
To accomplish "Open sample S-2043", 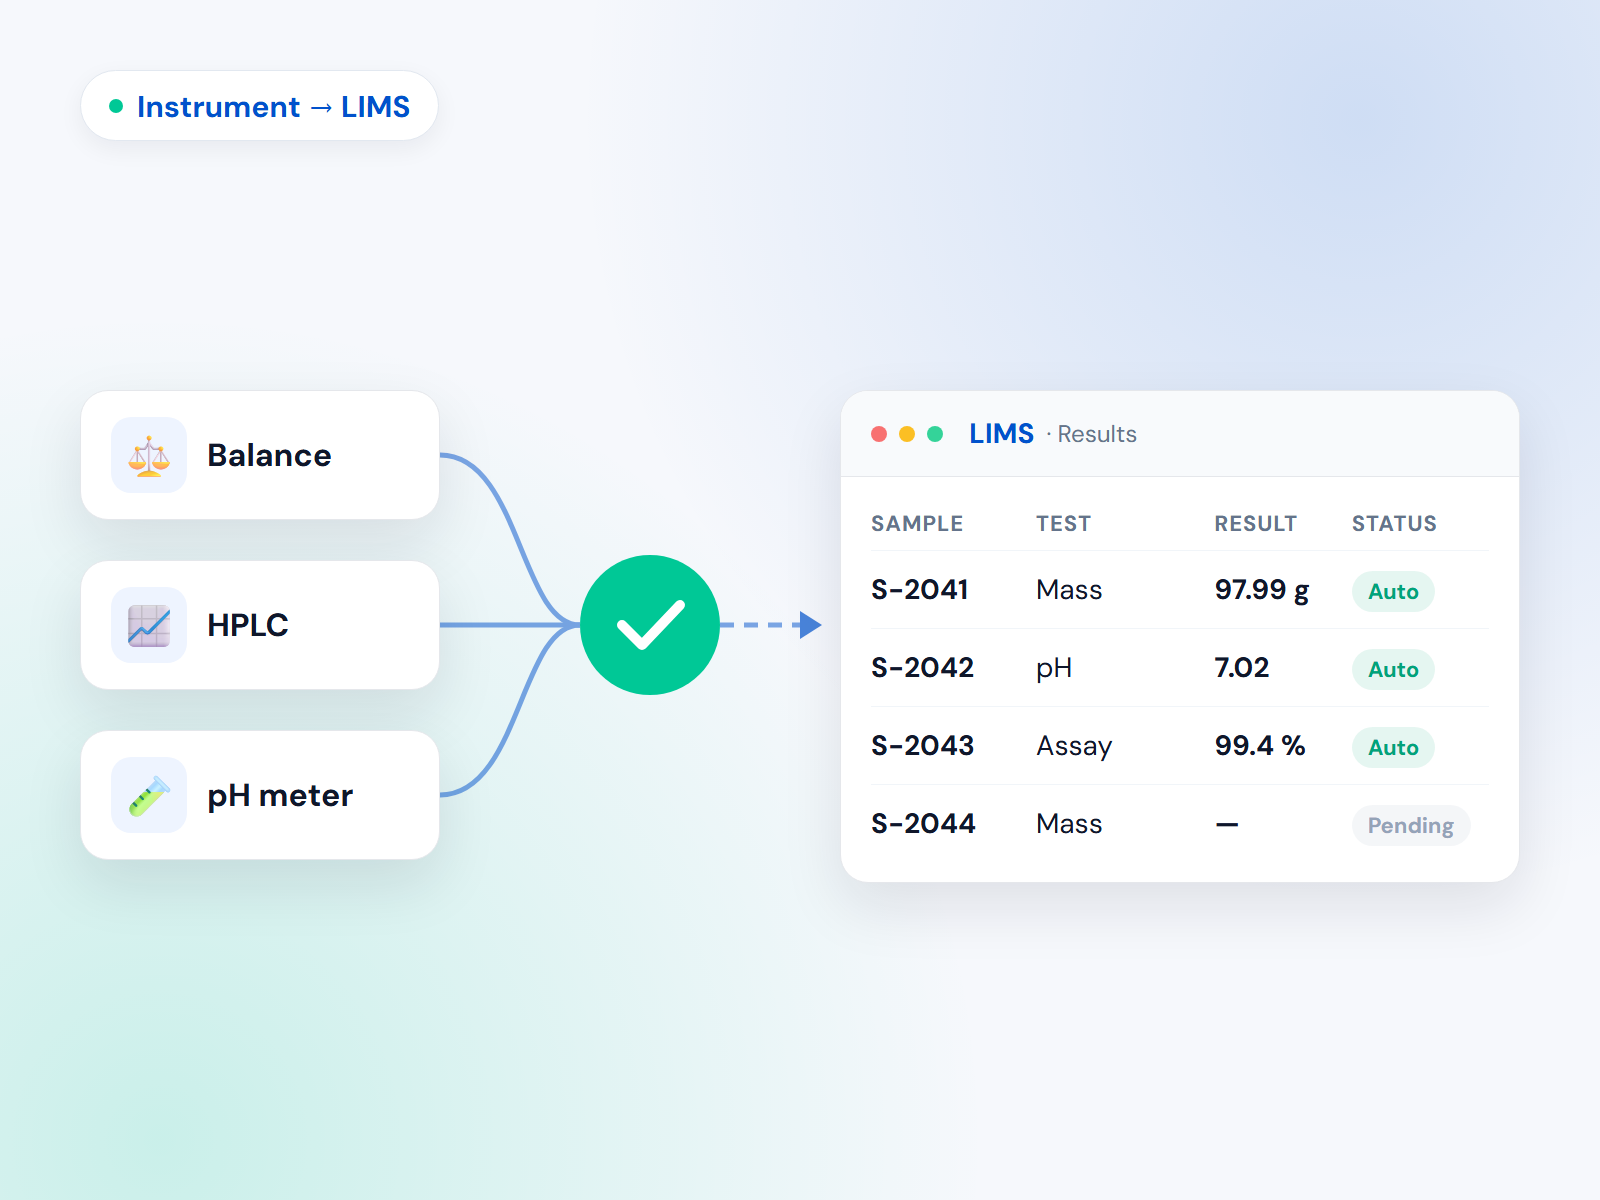I will coord(922,746).
